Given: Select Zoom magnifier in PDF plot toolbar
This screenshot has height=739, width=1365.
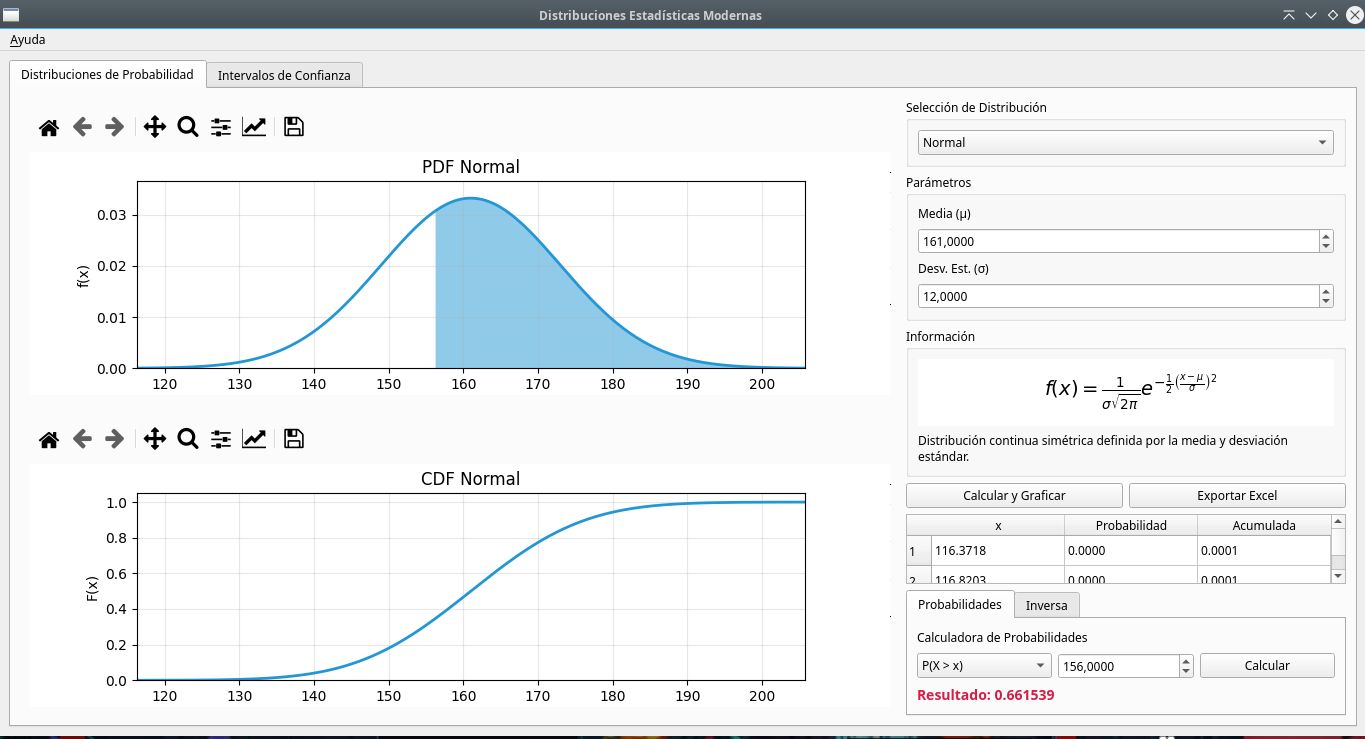Looking at the screenshot, I should tap(188, 127).
